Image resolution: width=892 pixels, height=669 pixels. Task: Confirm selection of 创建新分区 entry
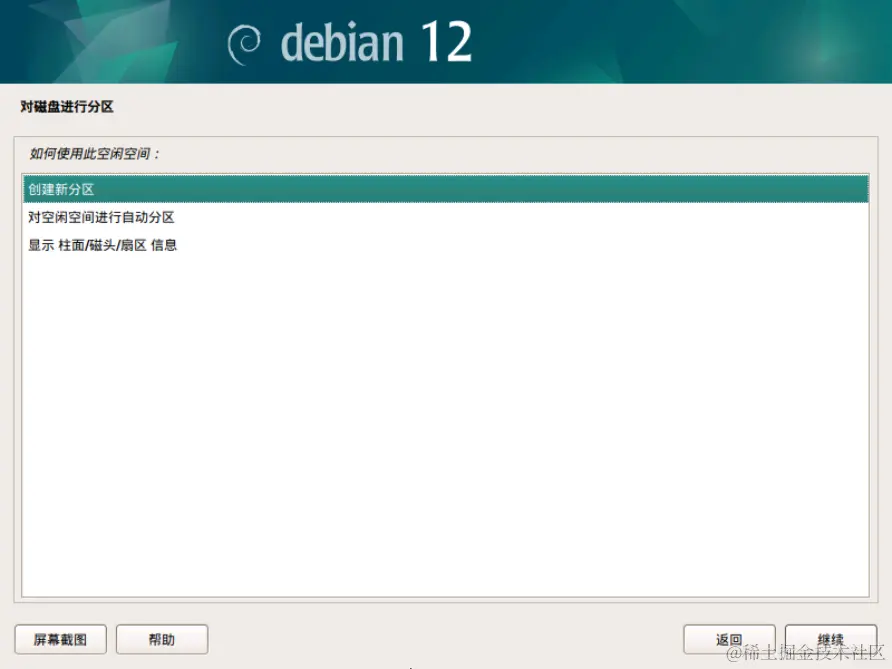60,189
